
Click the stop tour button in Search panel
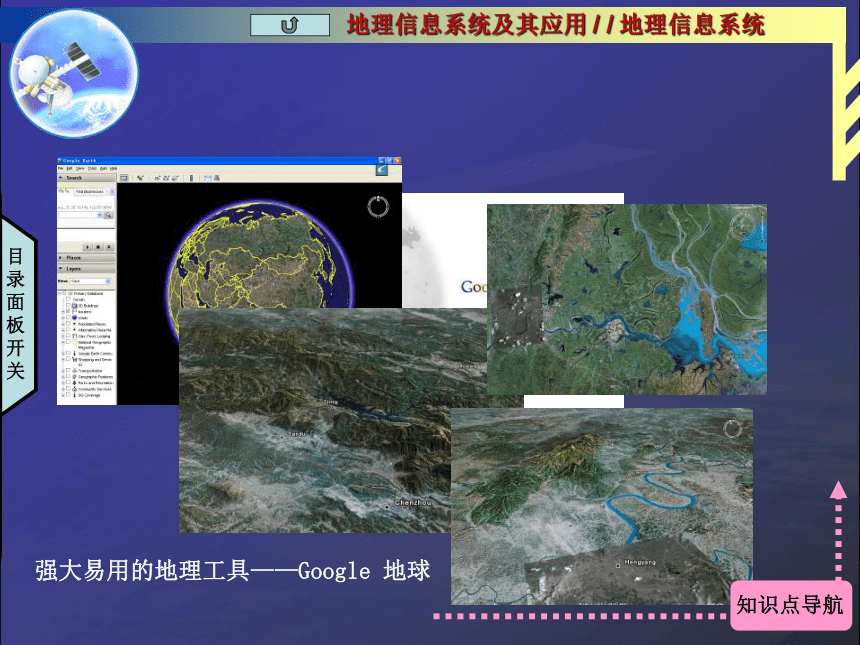(x=98, y=247)
